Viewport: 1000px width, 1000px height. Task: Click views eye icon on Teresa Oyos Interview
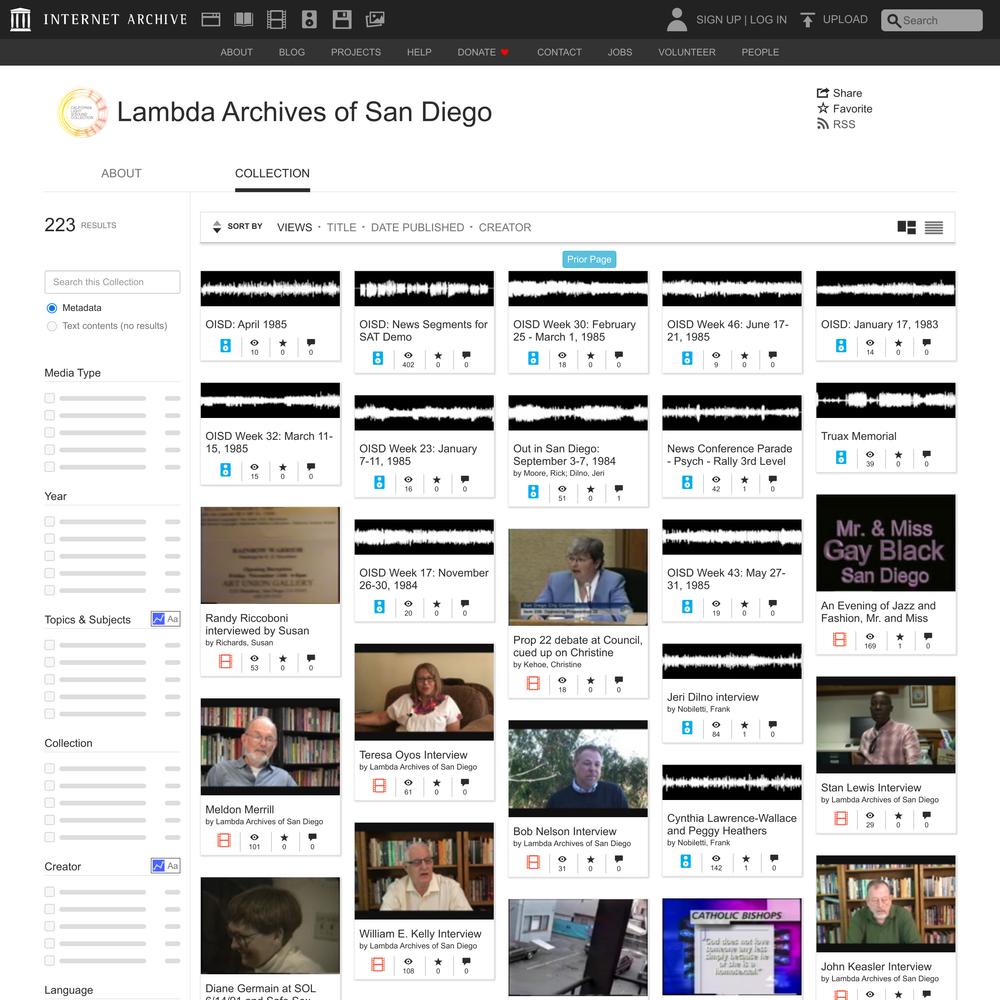pyautogui.click(x=408, y=783)
